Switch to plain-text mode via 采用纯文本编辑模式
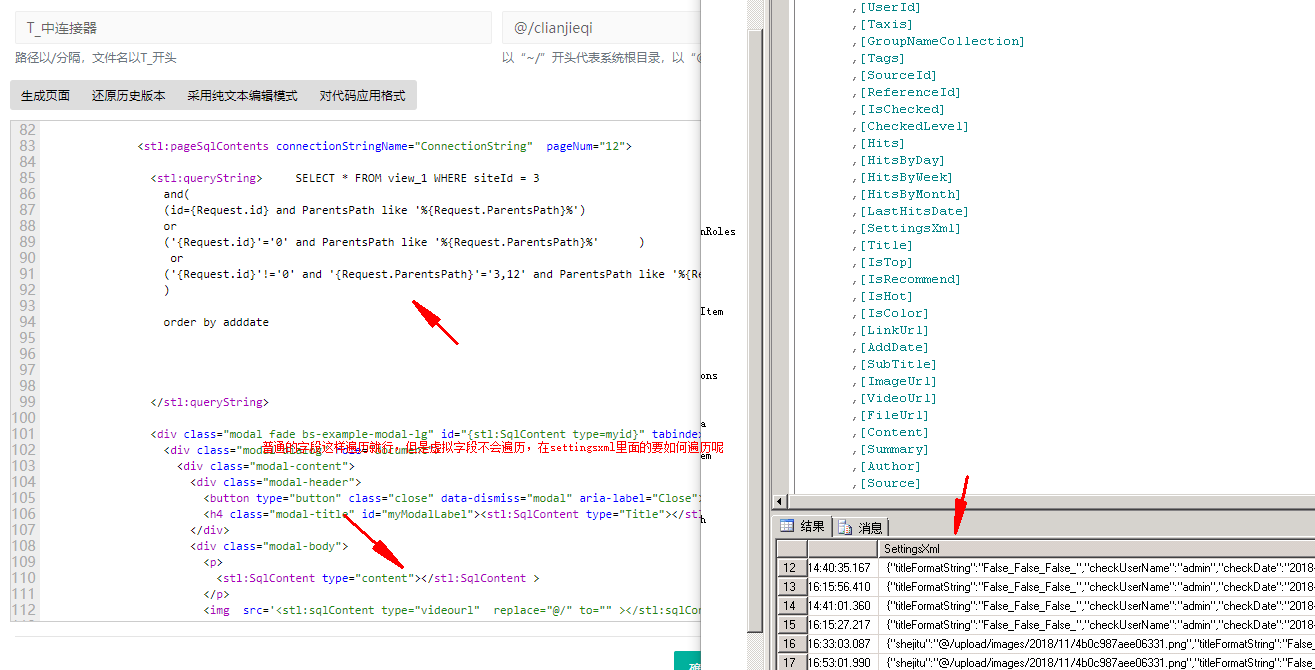This screenshot has height=670, width=1315. [x=243, y=96]
